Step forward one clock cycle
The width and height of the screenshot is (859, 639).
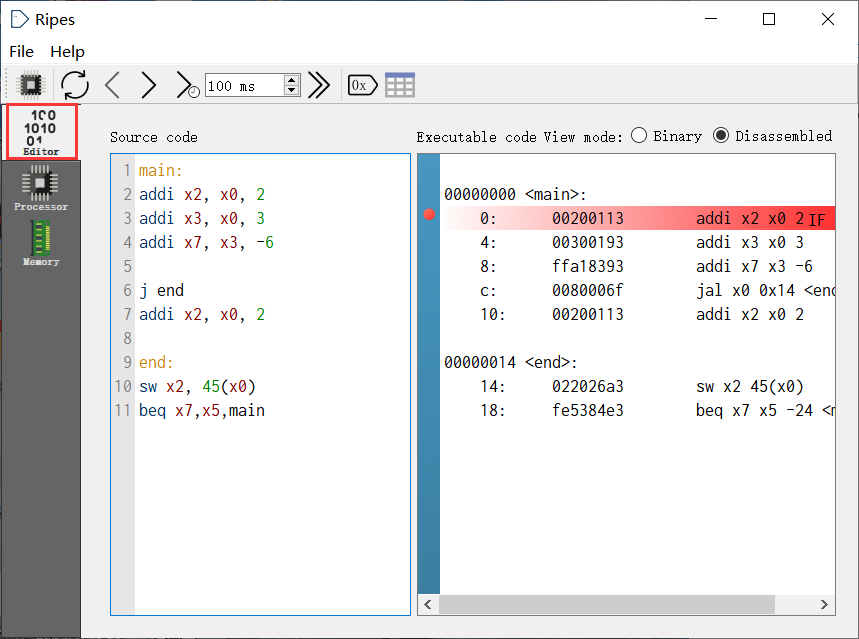pyautogui.click(x=148, y=85)
